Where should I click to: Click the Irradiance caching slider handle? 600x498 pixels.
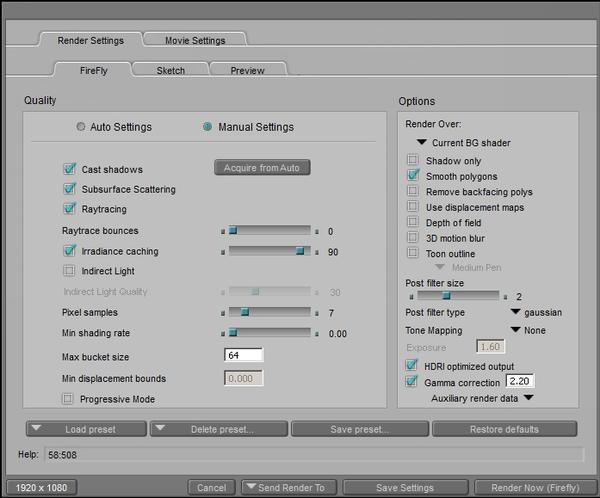[x=300, y=251]
